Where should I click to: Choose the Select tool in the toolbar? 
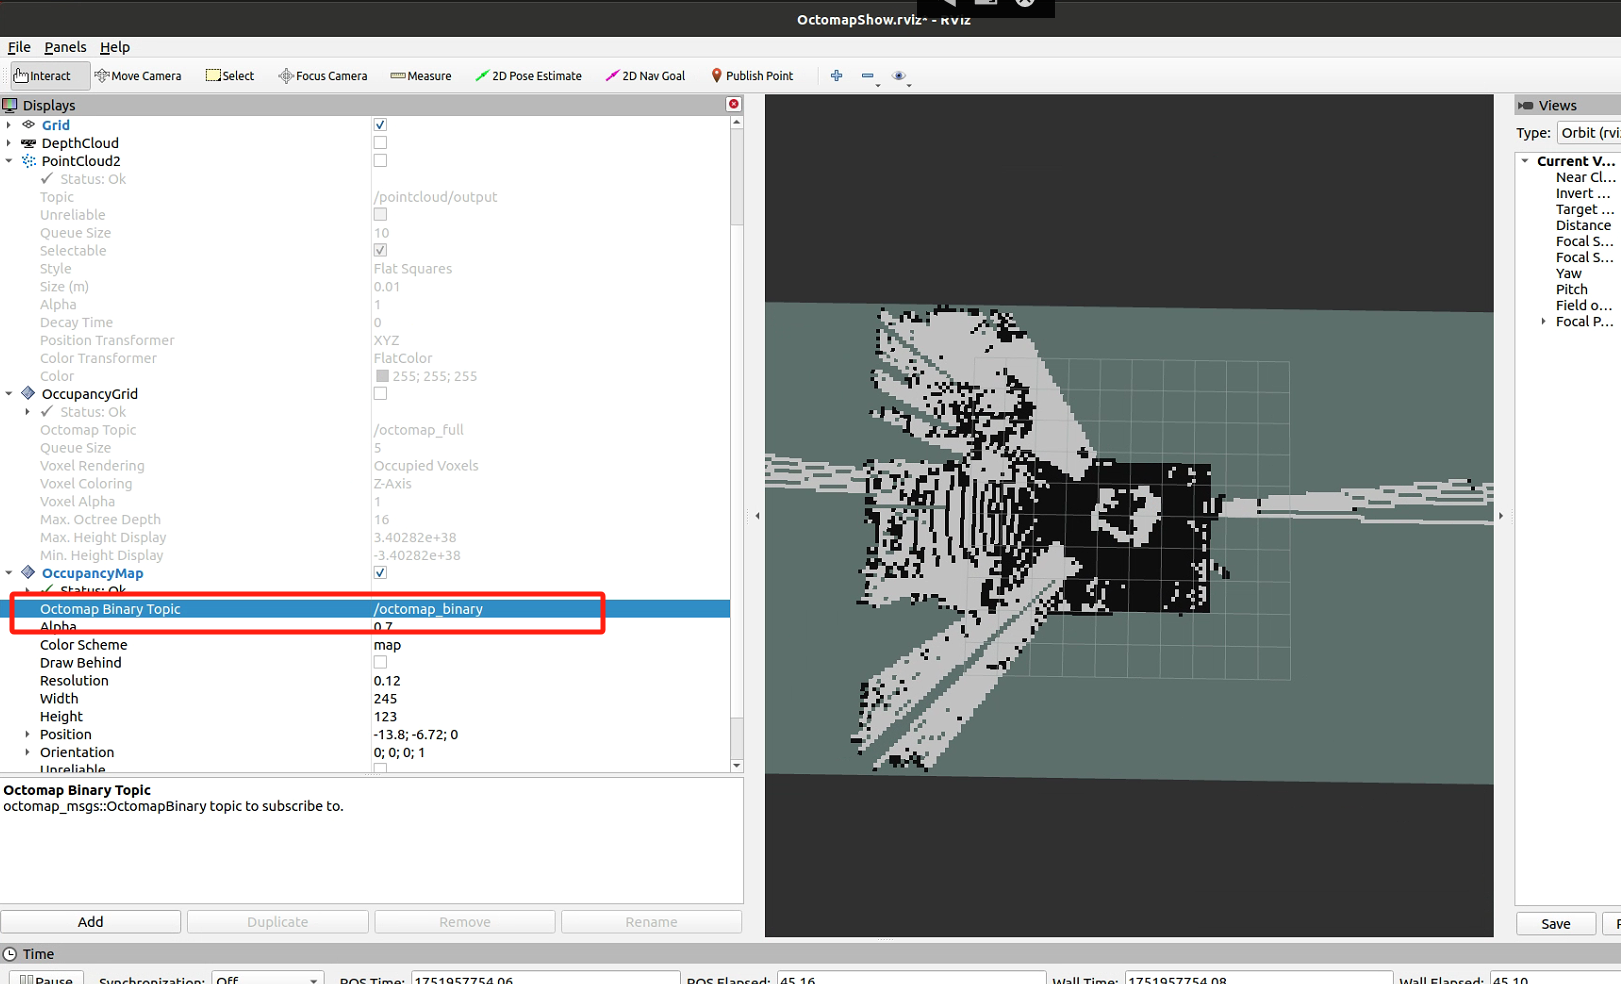[x=229, y=75]
